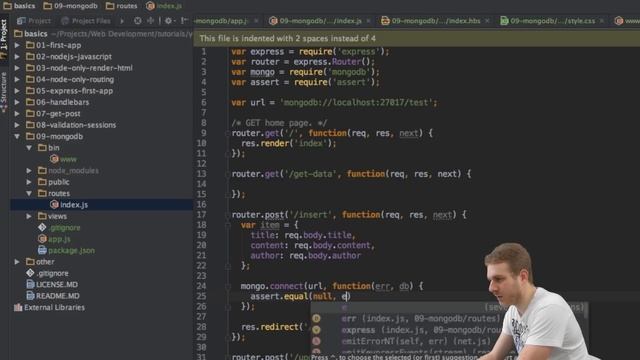
Task: Open the 09-mongodb breadcrumb in navigation bar
Action: (x=71, y=6)
